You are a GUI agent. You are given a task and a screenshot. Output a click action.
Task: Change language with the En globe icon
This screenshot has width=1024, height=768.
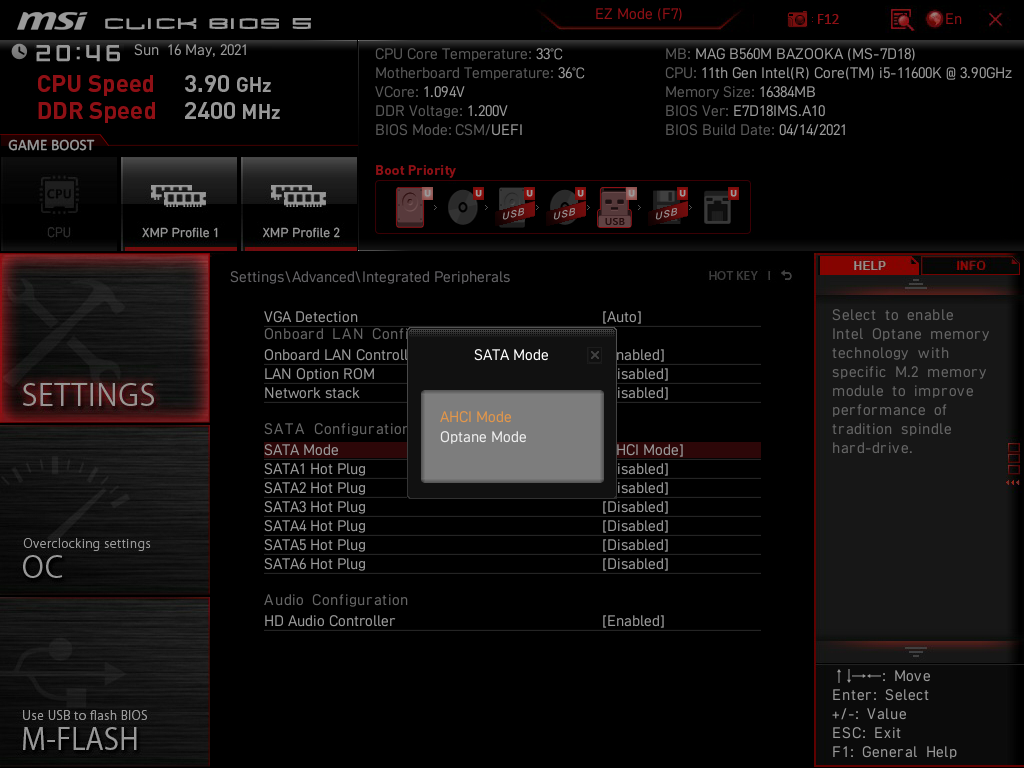tap(944, 20)
